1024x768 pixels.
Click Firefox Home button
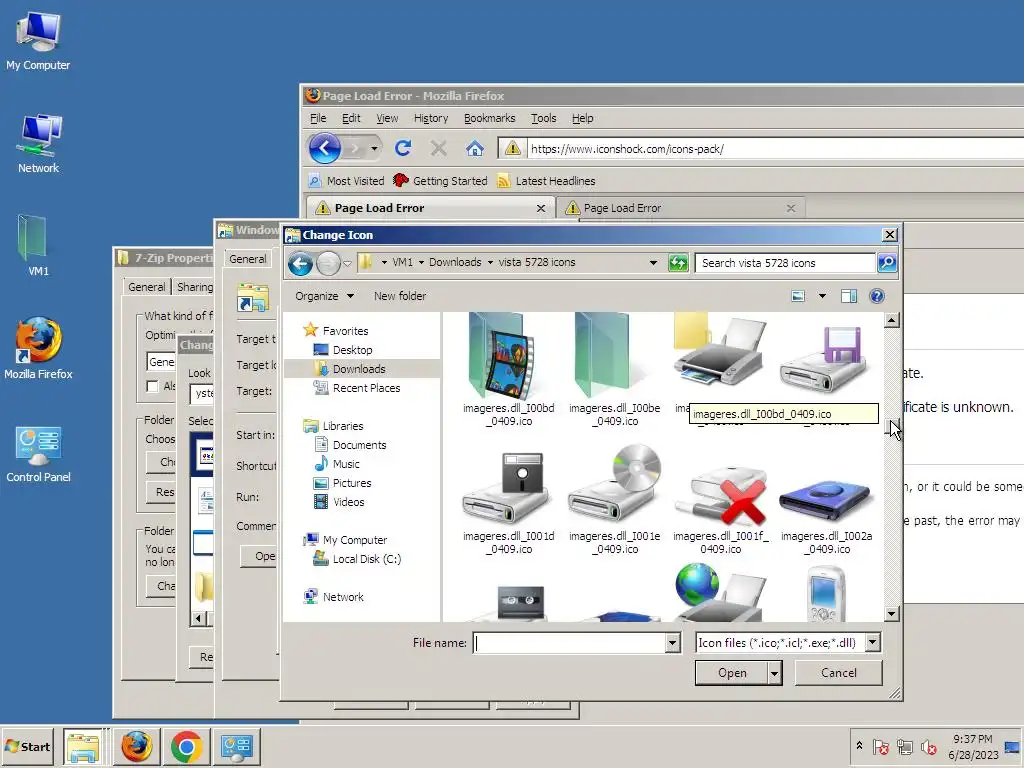[475, 149]
